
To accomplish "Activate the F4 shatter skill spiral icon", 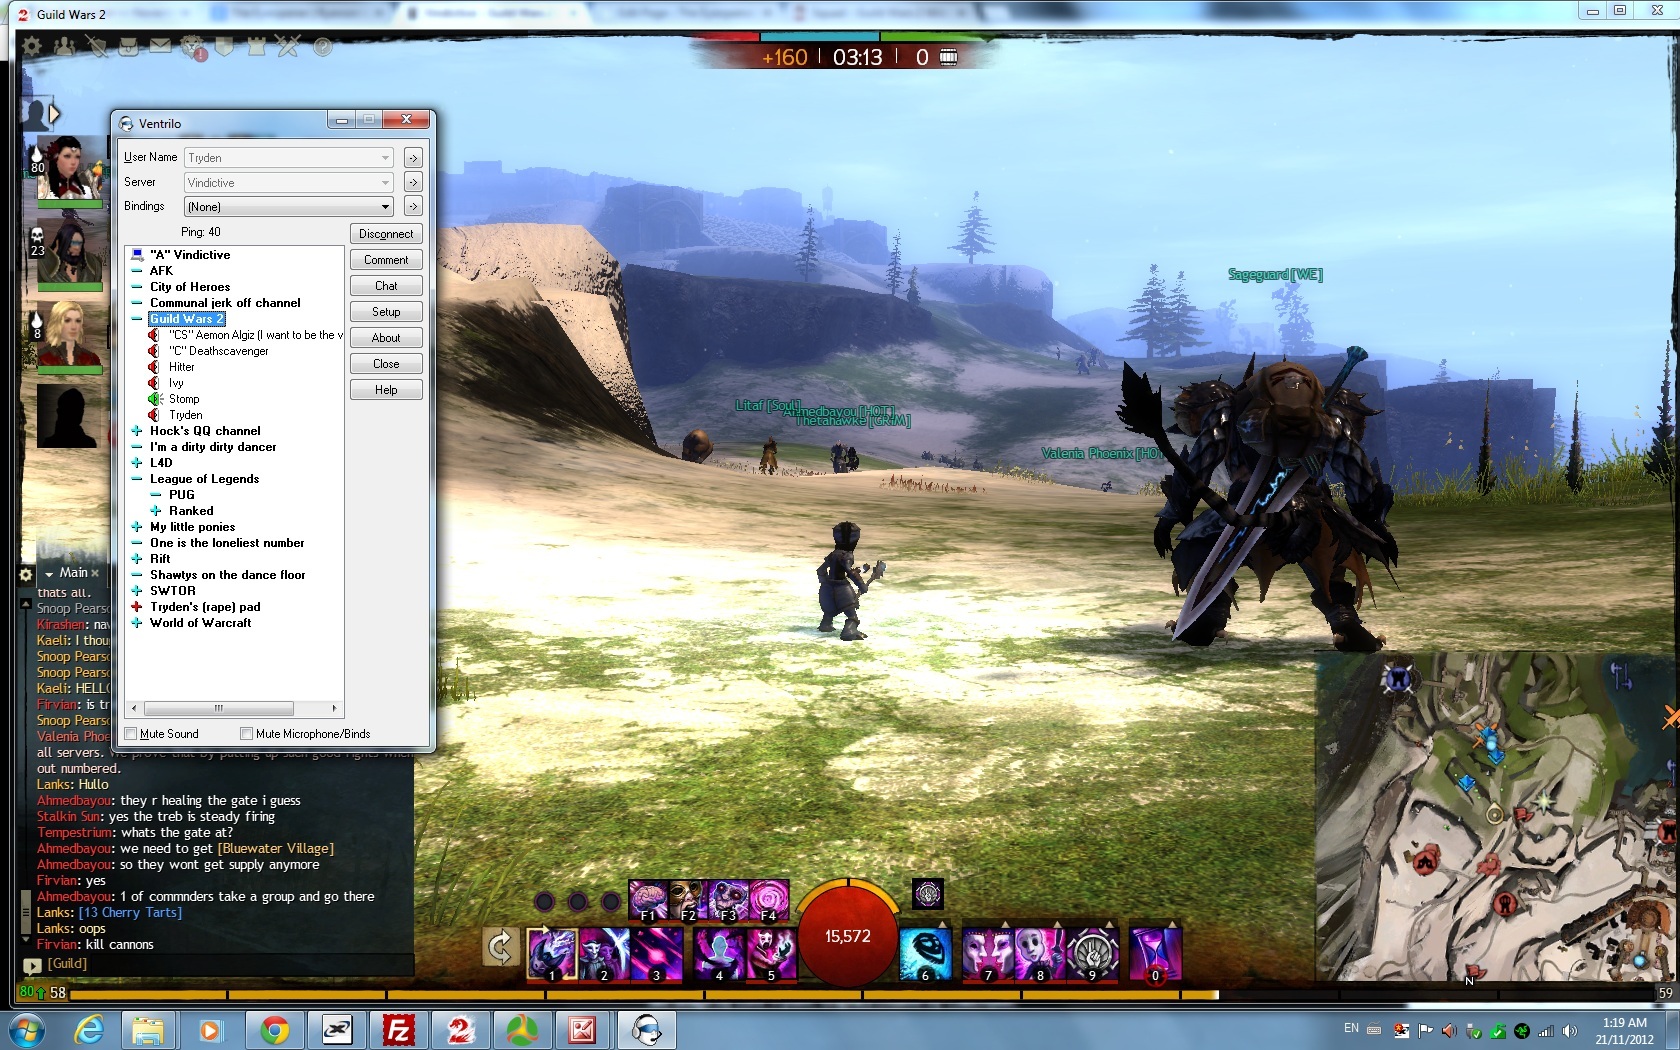I will (x=768, y=900).
